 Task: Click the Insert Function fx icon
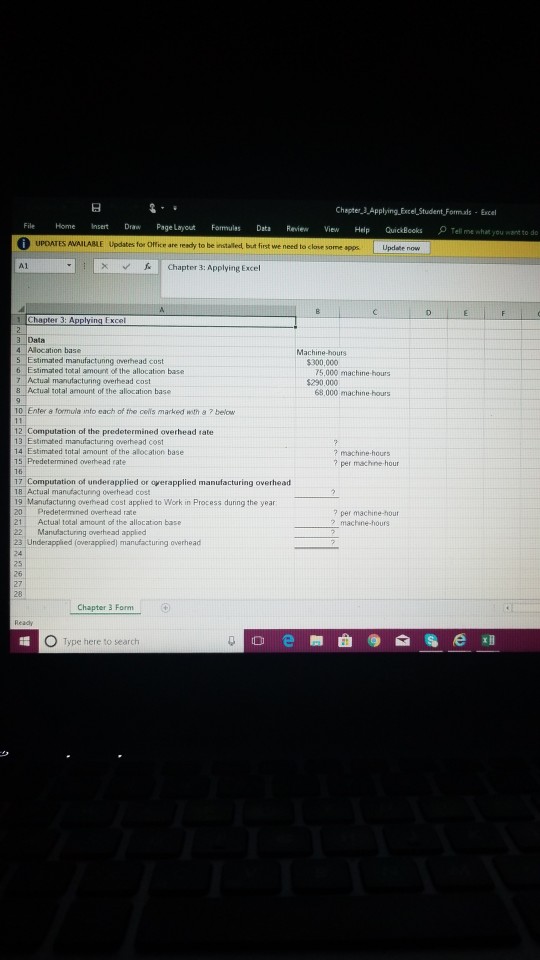coord(147,268)
